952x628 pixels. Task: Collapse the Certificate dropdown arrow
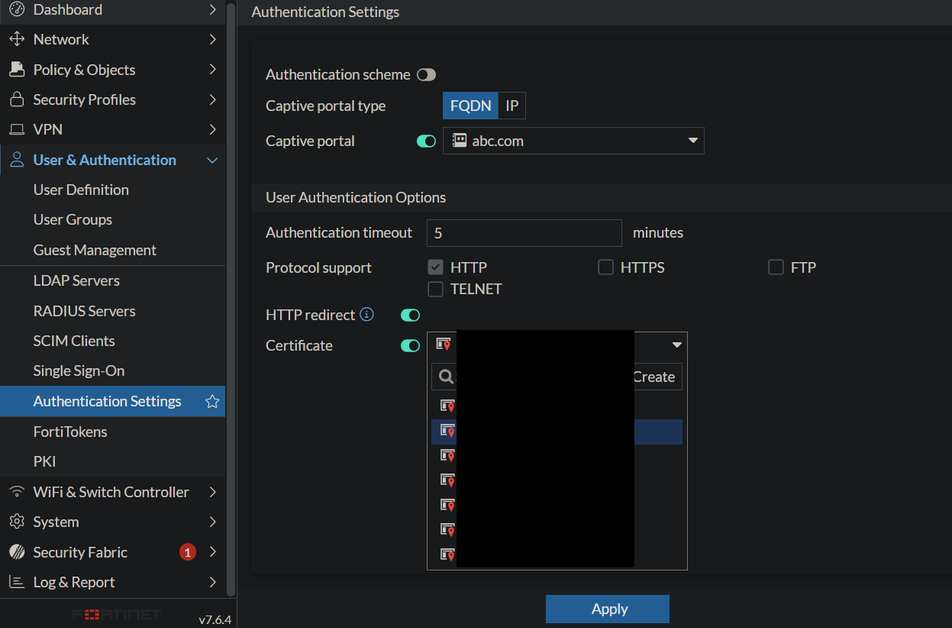pyautogui.click(x=676, y=345)
